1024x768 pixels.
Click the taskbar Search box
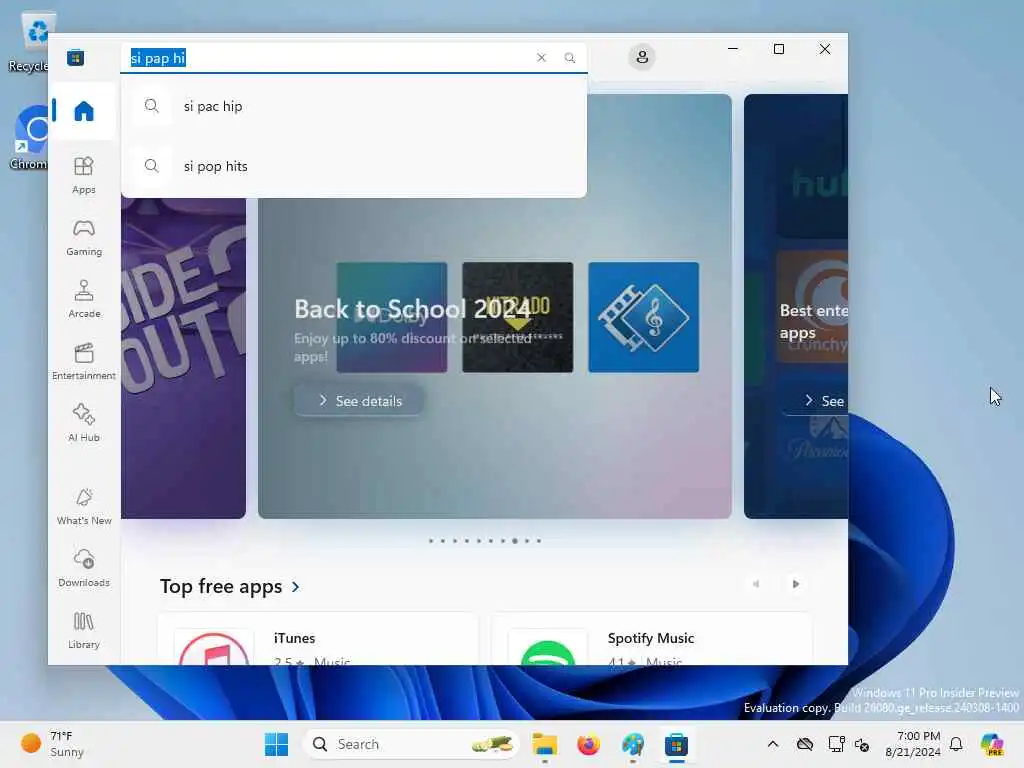tap(411, 744)
